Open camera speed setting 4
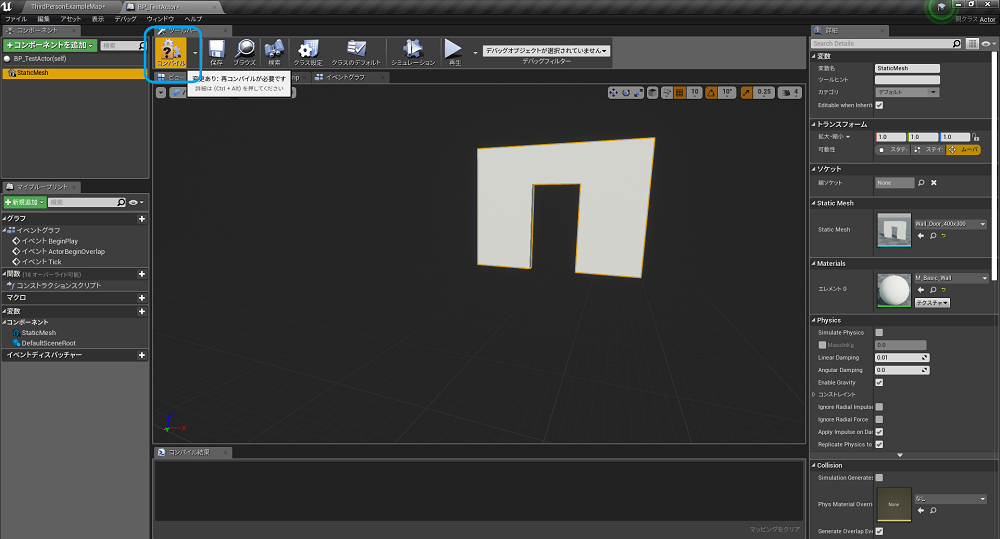Screen dimensions: 1000x539 click(x=790, y=92)
